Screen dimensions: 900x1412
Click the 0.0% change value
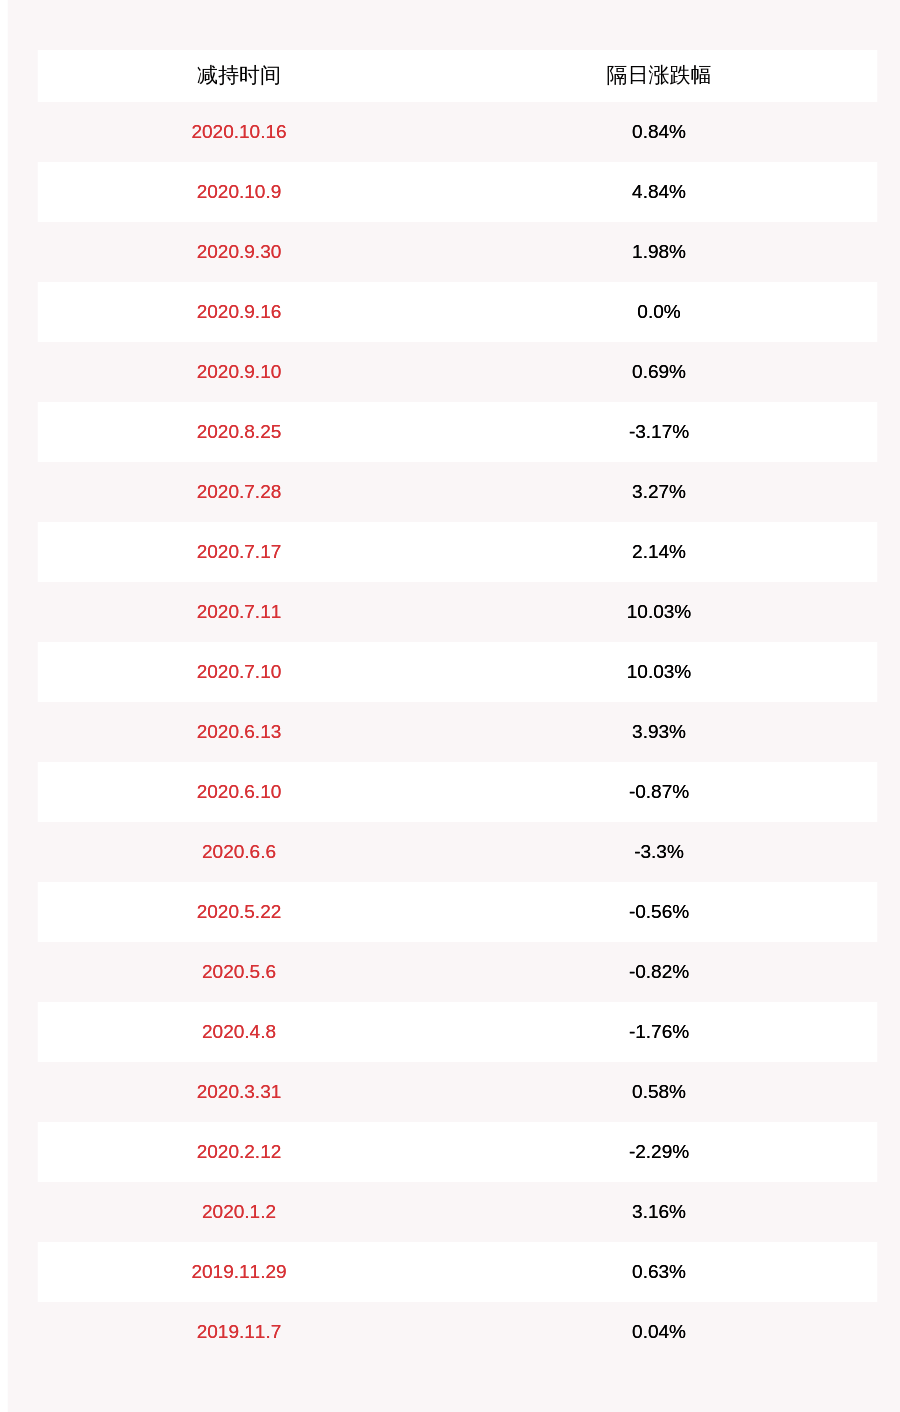(x=658, y=312)
